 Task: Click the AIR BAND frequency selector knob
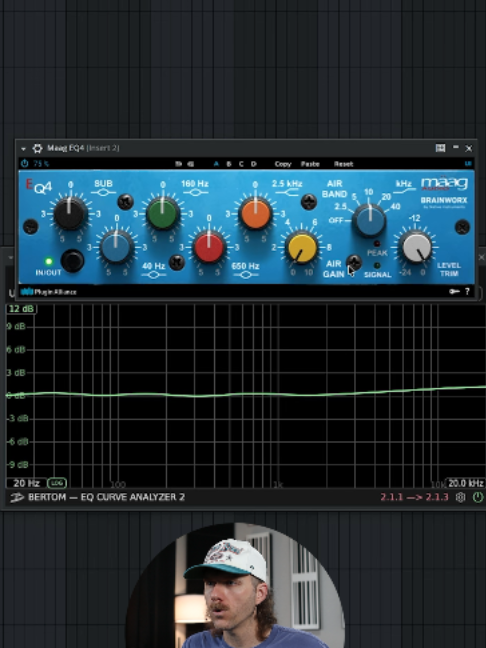(x=369, y=220)
